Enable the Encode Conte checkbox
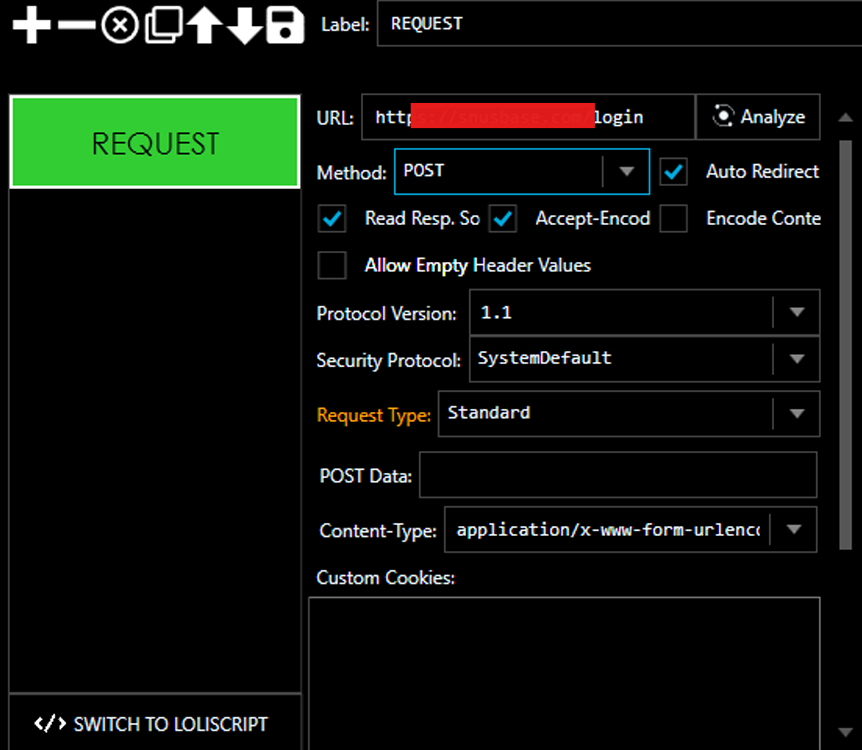This screenshot has width=862, height=750. (x=673, y=218)
